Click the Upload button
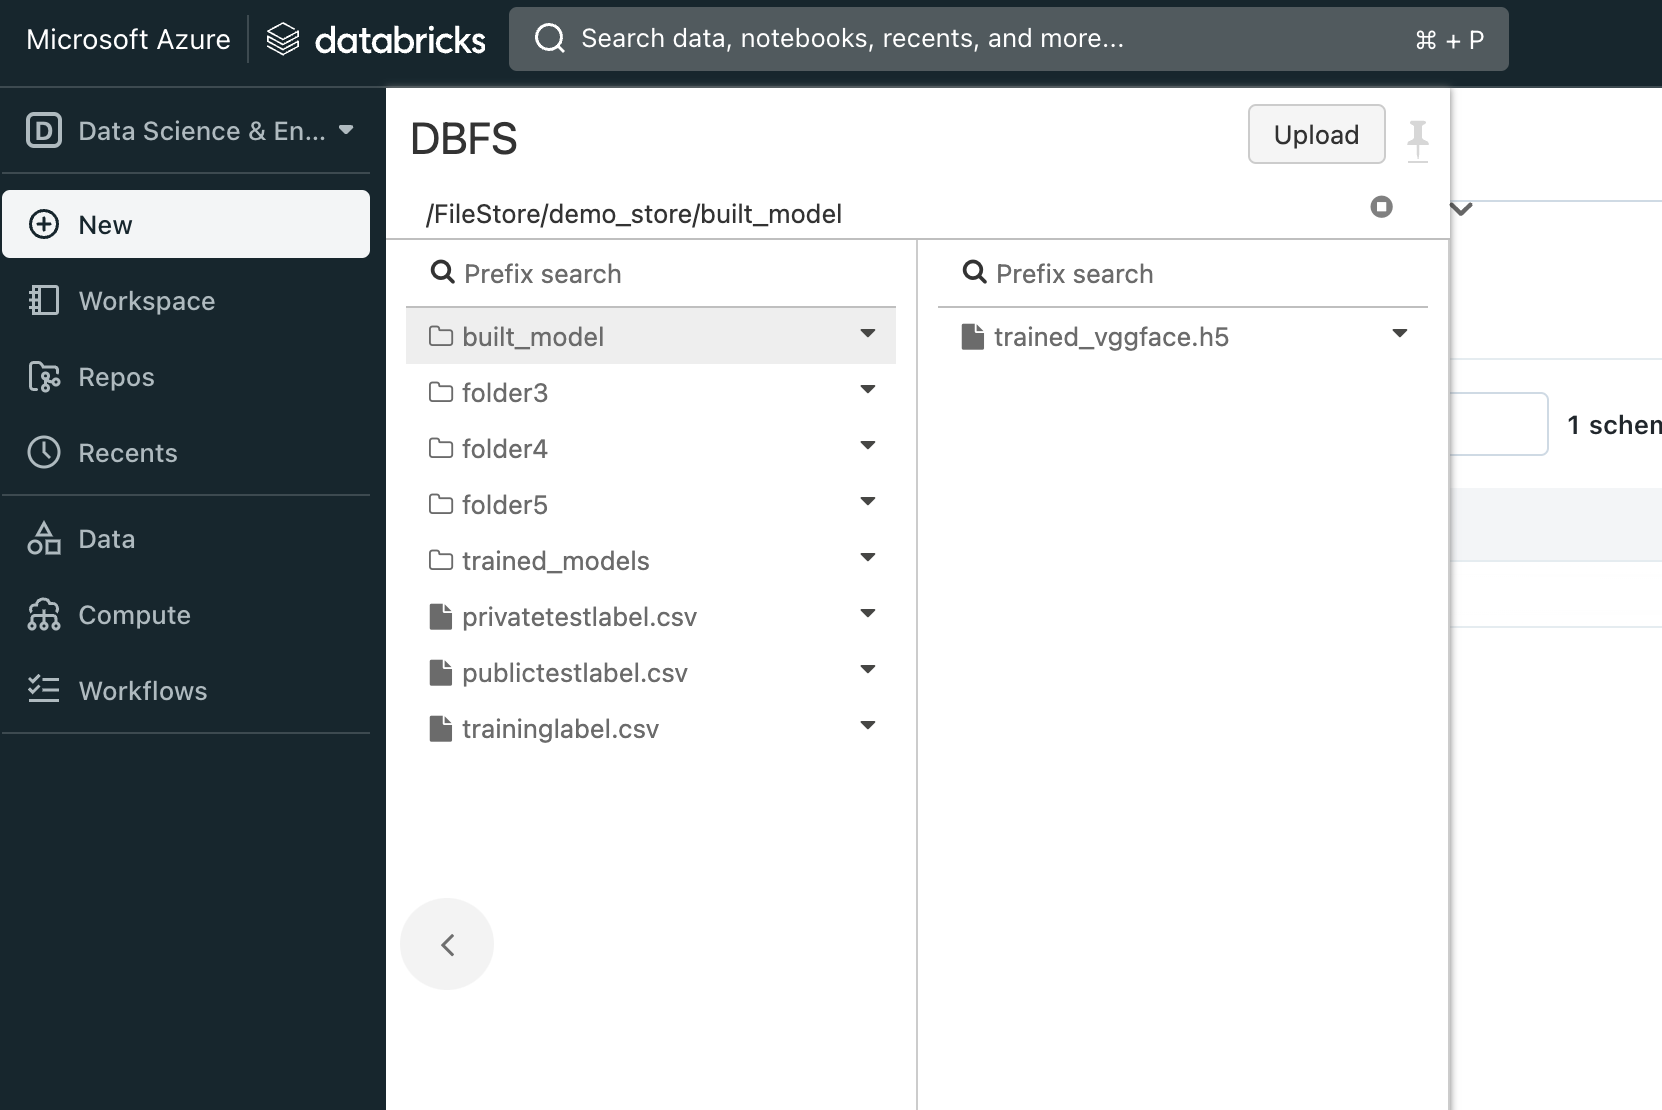This screenshot has height=1110, width=1662. [x=1316, y=134]
